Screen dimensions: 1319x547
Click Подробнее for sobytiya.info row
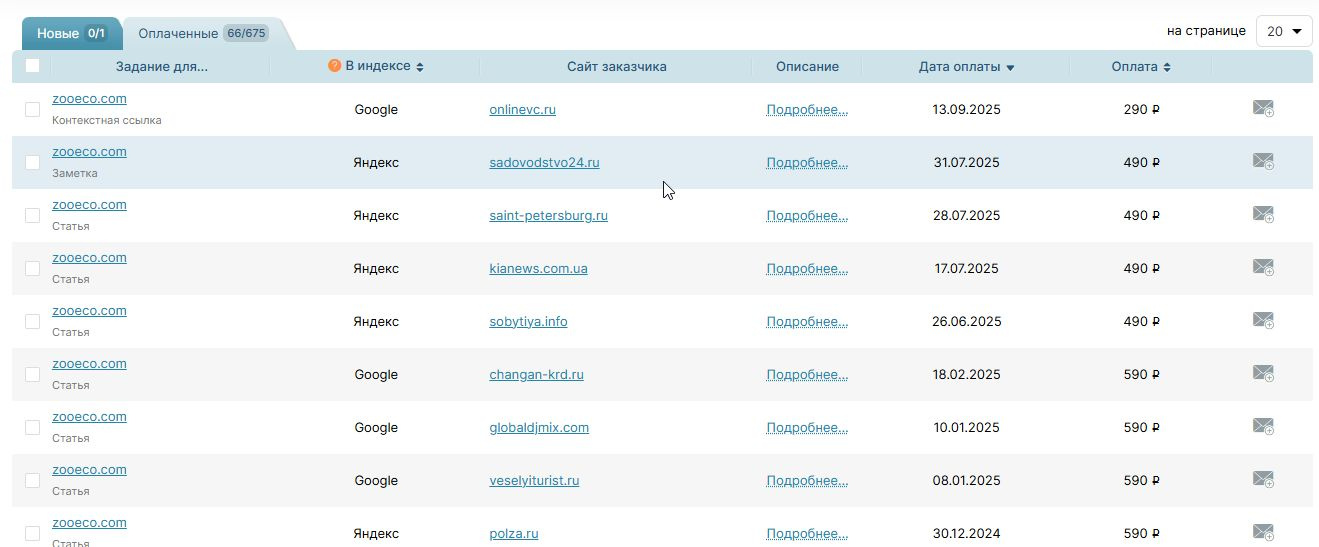[807, 321]
